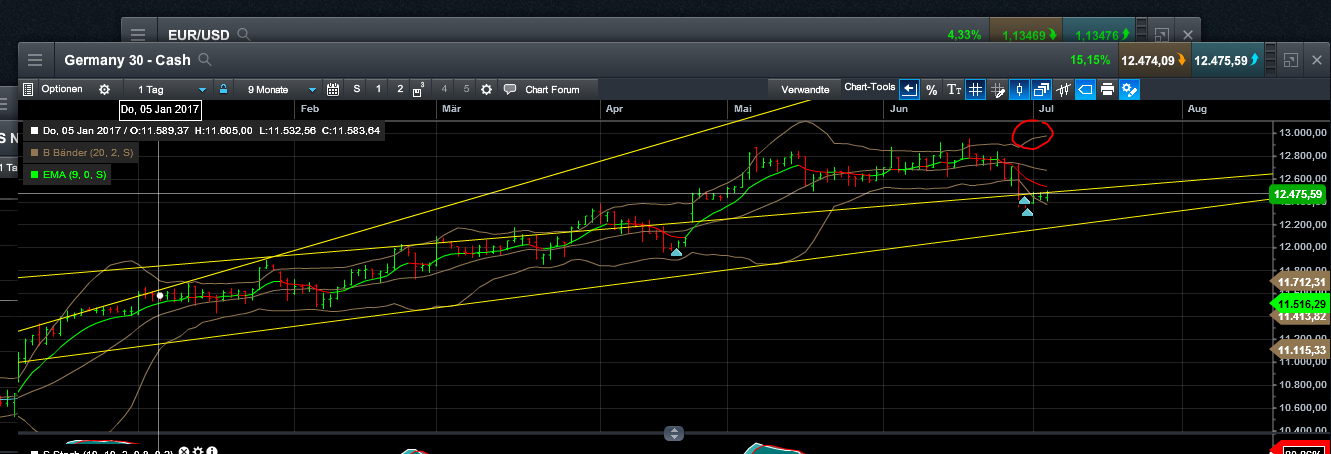Open layout settings gear before Chart Forum
The image size is (1331, 454).
487,89
